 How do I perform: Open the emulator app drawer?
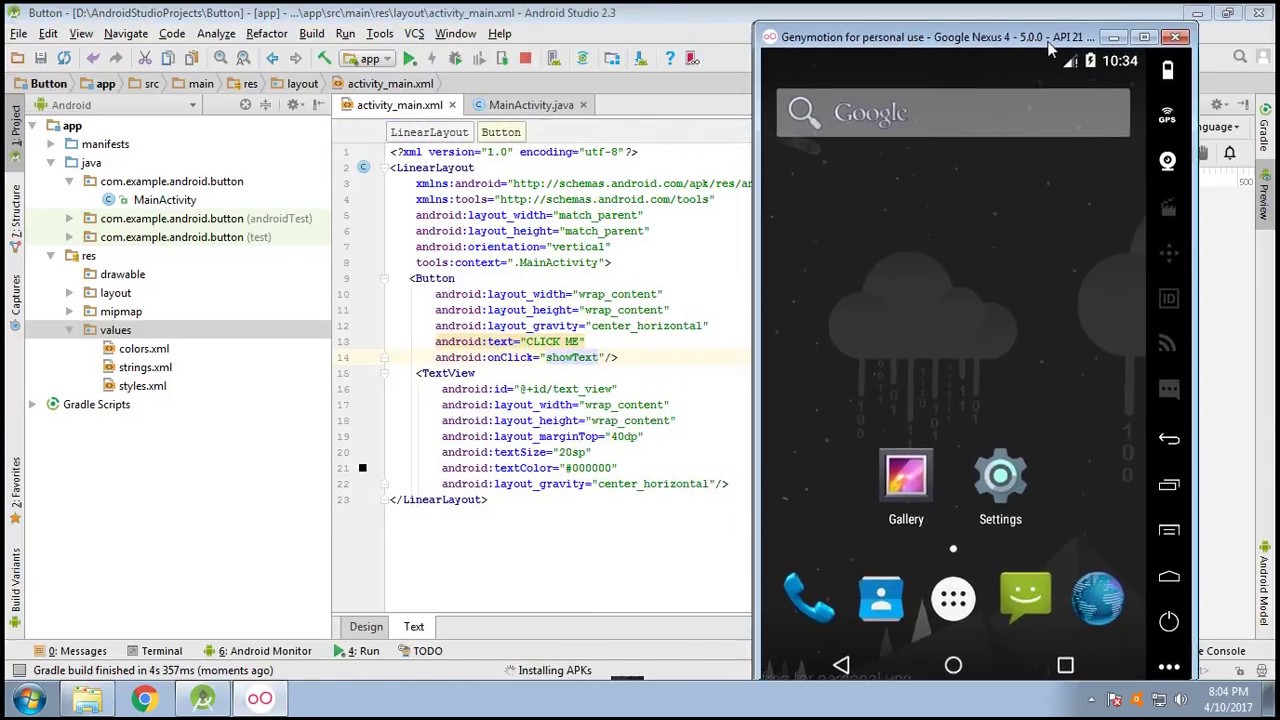tap(953, 599)
